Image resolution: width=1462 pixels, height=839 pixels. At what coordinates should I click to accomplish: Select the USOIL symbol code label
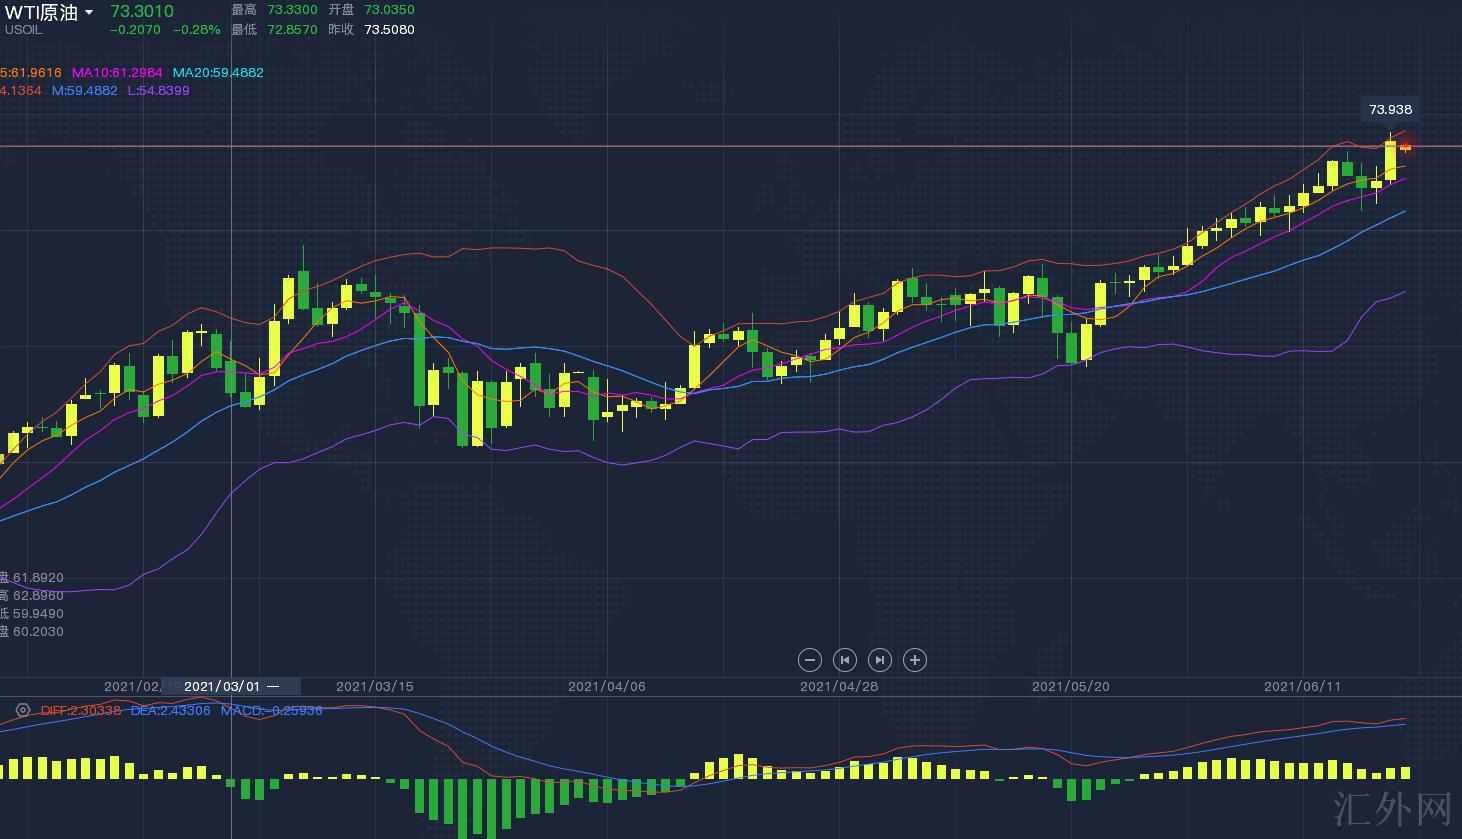[x=23, y=30]
